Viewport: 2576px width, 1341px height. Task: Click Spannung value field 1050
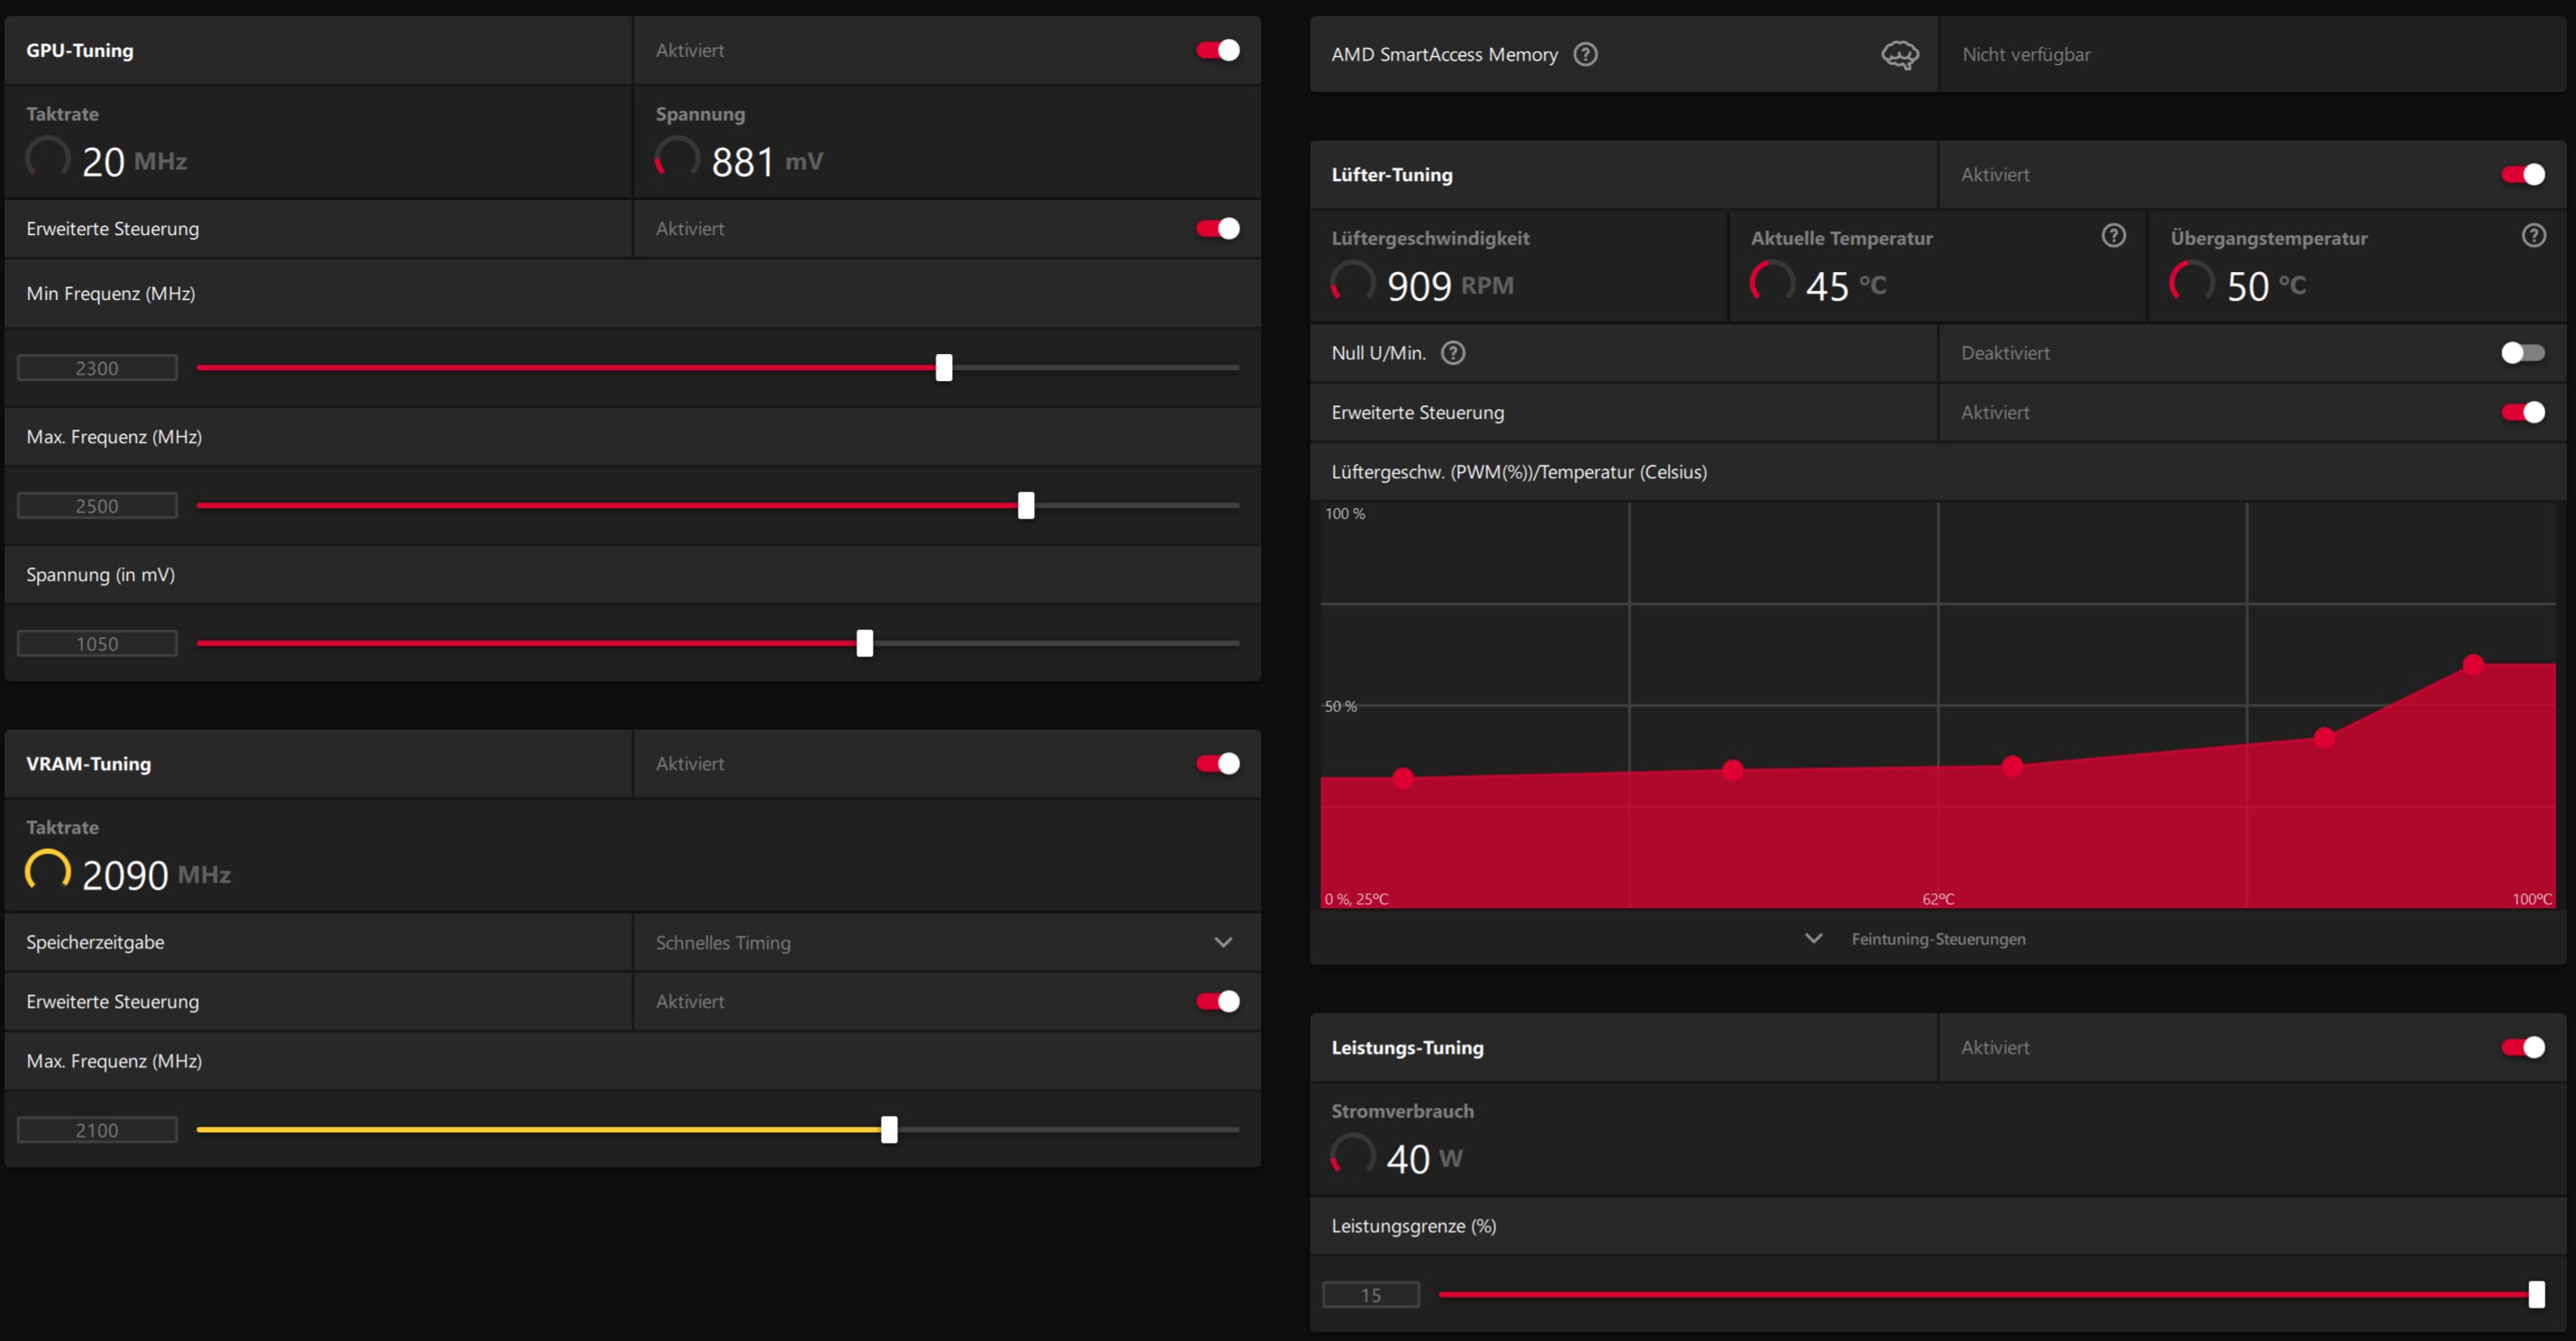(97, 644)
